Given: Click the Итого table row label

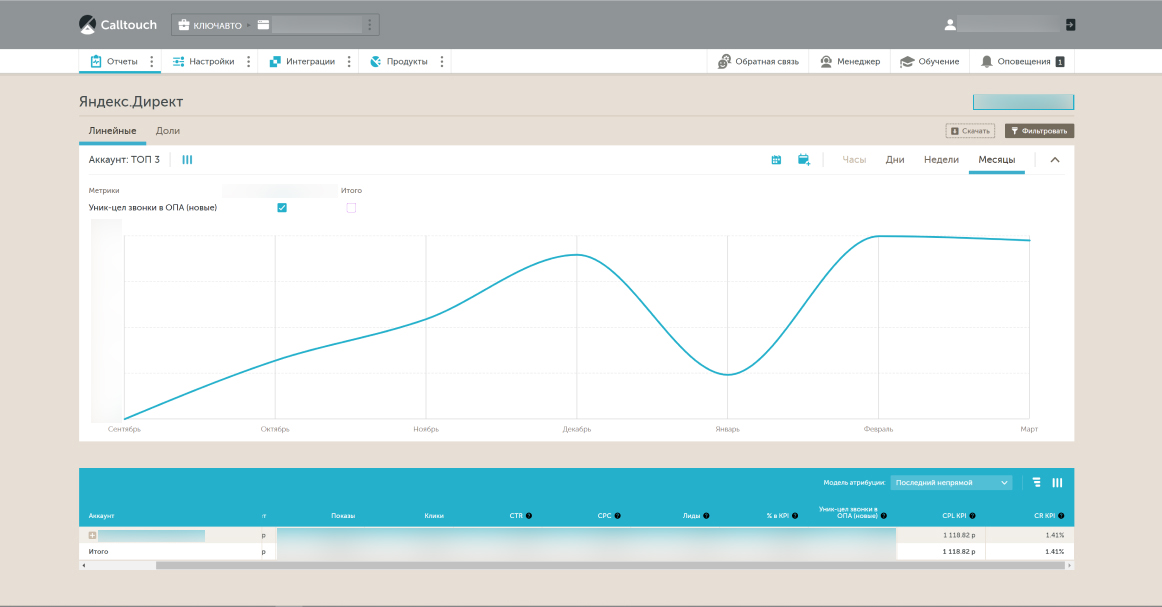Looking at the screenshot, I should (x=99, y=551).
